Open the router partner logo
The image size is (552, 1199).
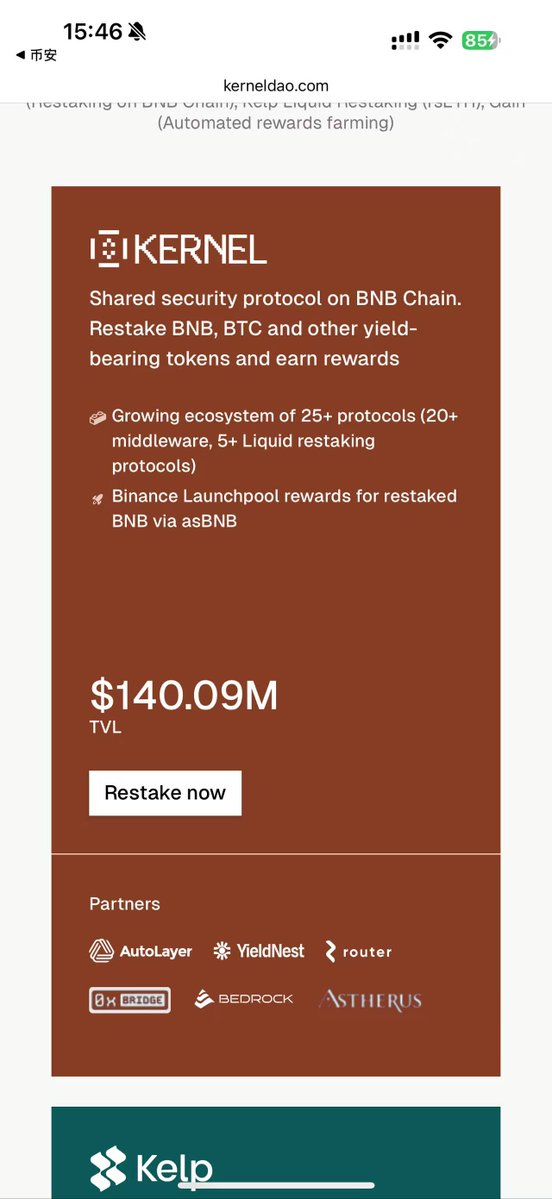coord(358,951)
